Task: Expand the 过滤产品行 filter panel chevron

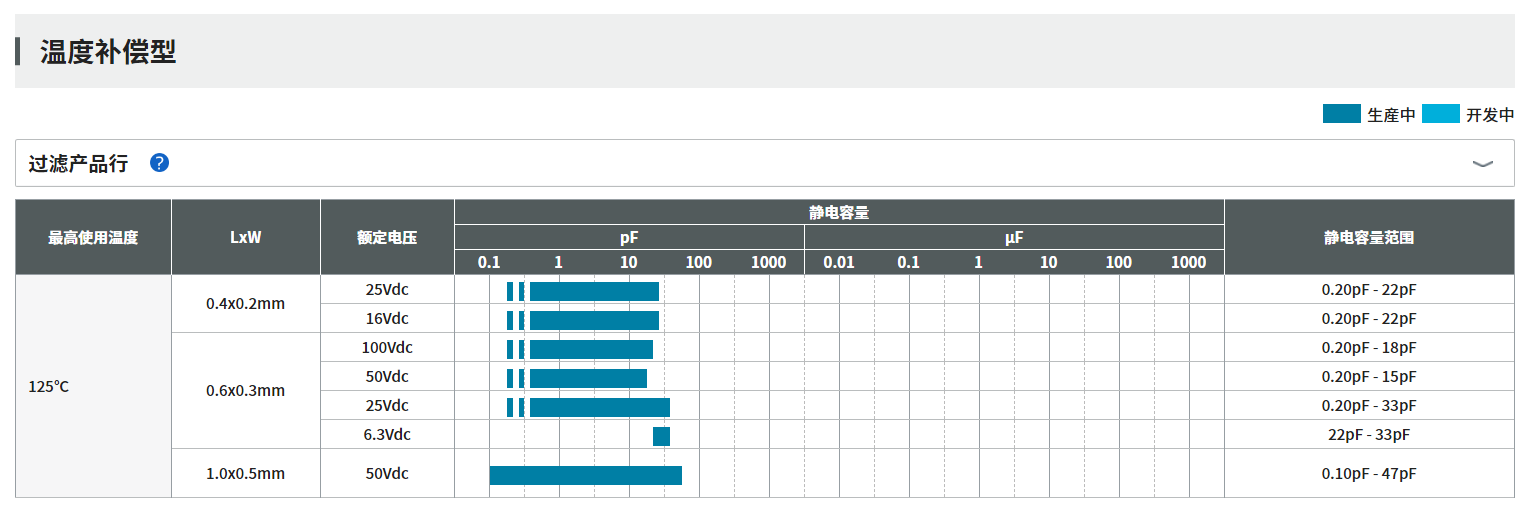Action: coord(1482,164)
